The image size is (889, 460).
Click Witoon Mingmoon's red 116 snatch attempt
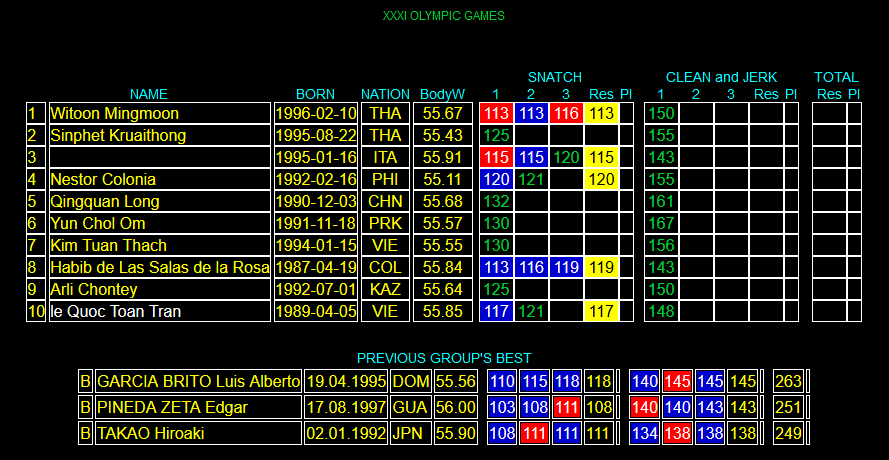[566, 113]
